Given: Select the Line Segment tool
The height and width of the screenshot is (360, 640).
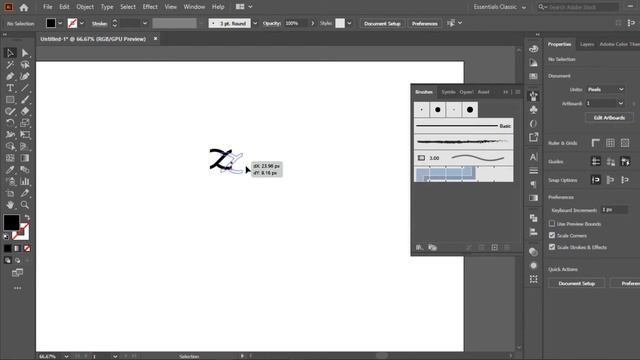Looking at the screenshot, I should (25, 88).
